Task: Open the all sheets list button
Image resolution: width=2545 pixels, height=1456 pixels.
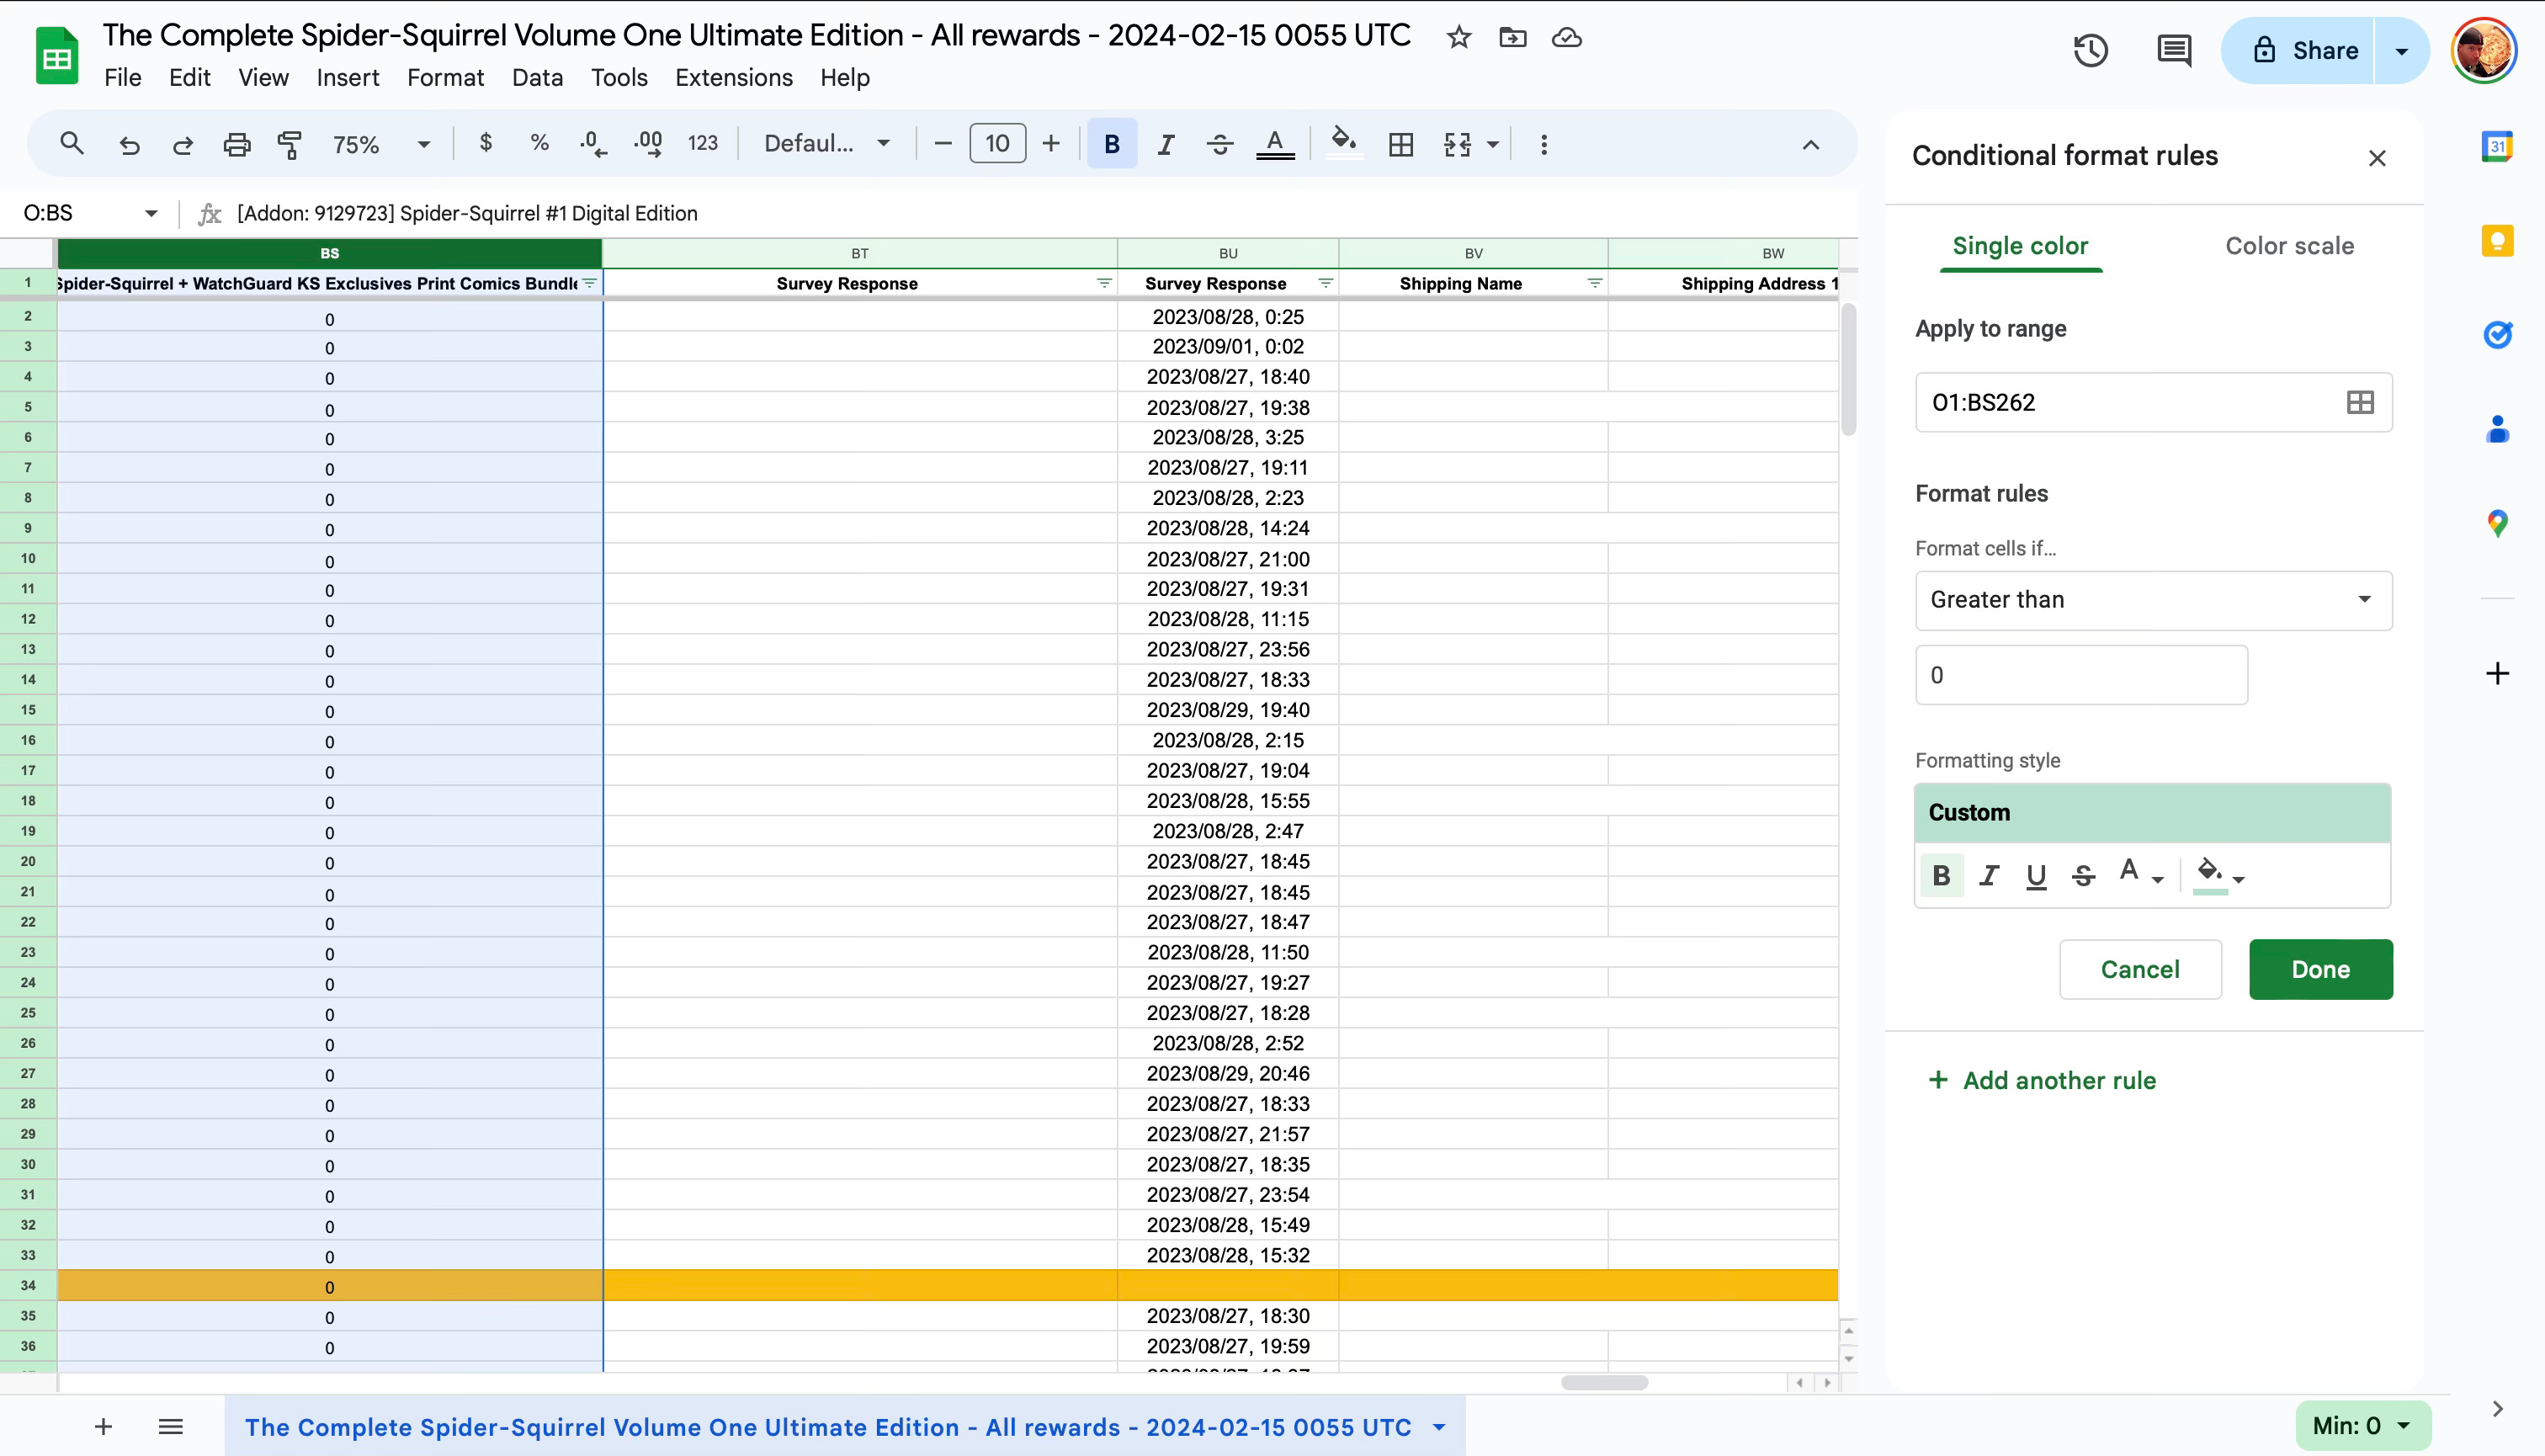Action: (x=171, y=1427)
